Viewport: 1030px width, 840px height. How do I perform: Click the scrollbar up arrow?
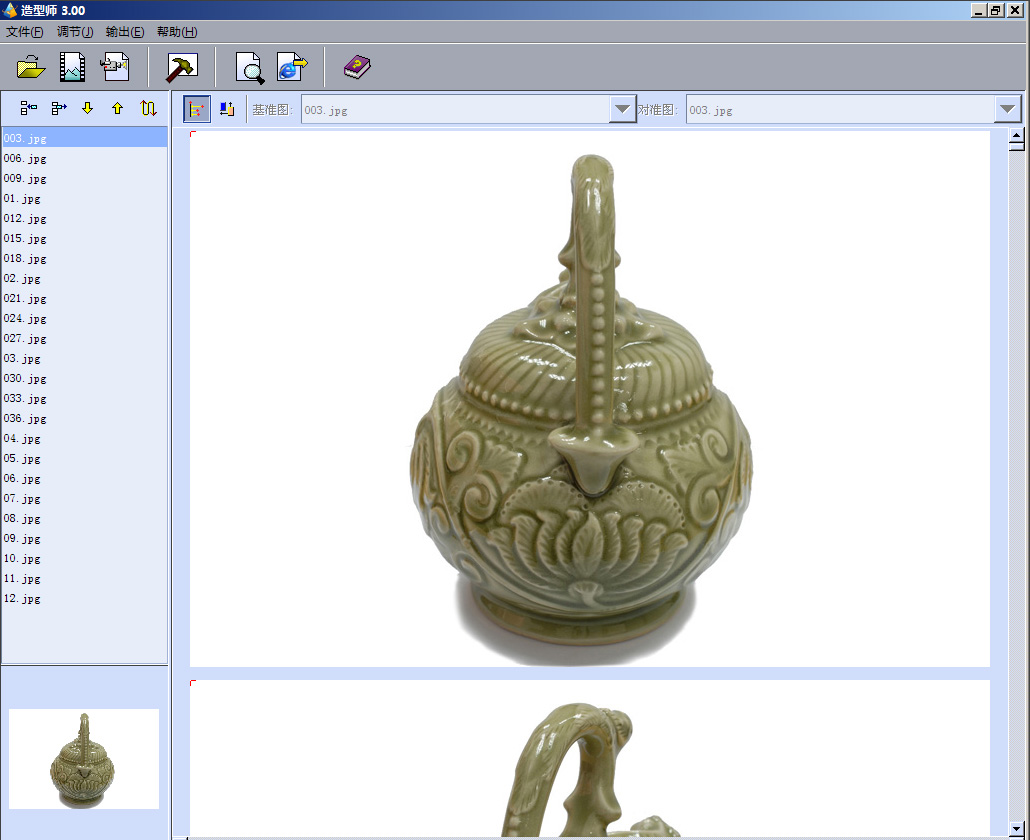1016,136
